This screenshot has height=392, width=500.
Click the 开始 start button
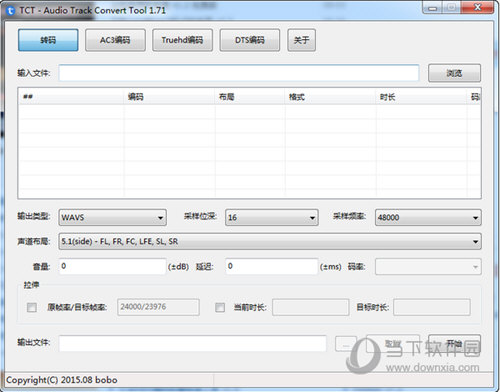coord(454,343)
